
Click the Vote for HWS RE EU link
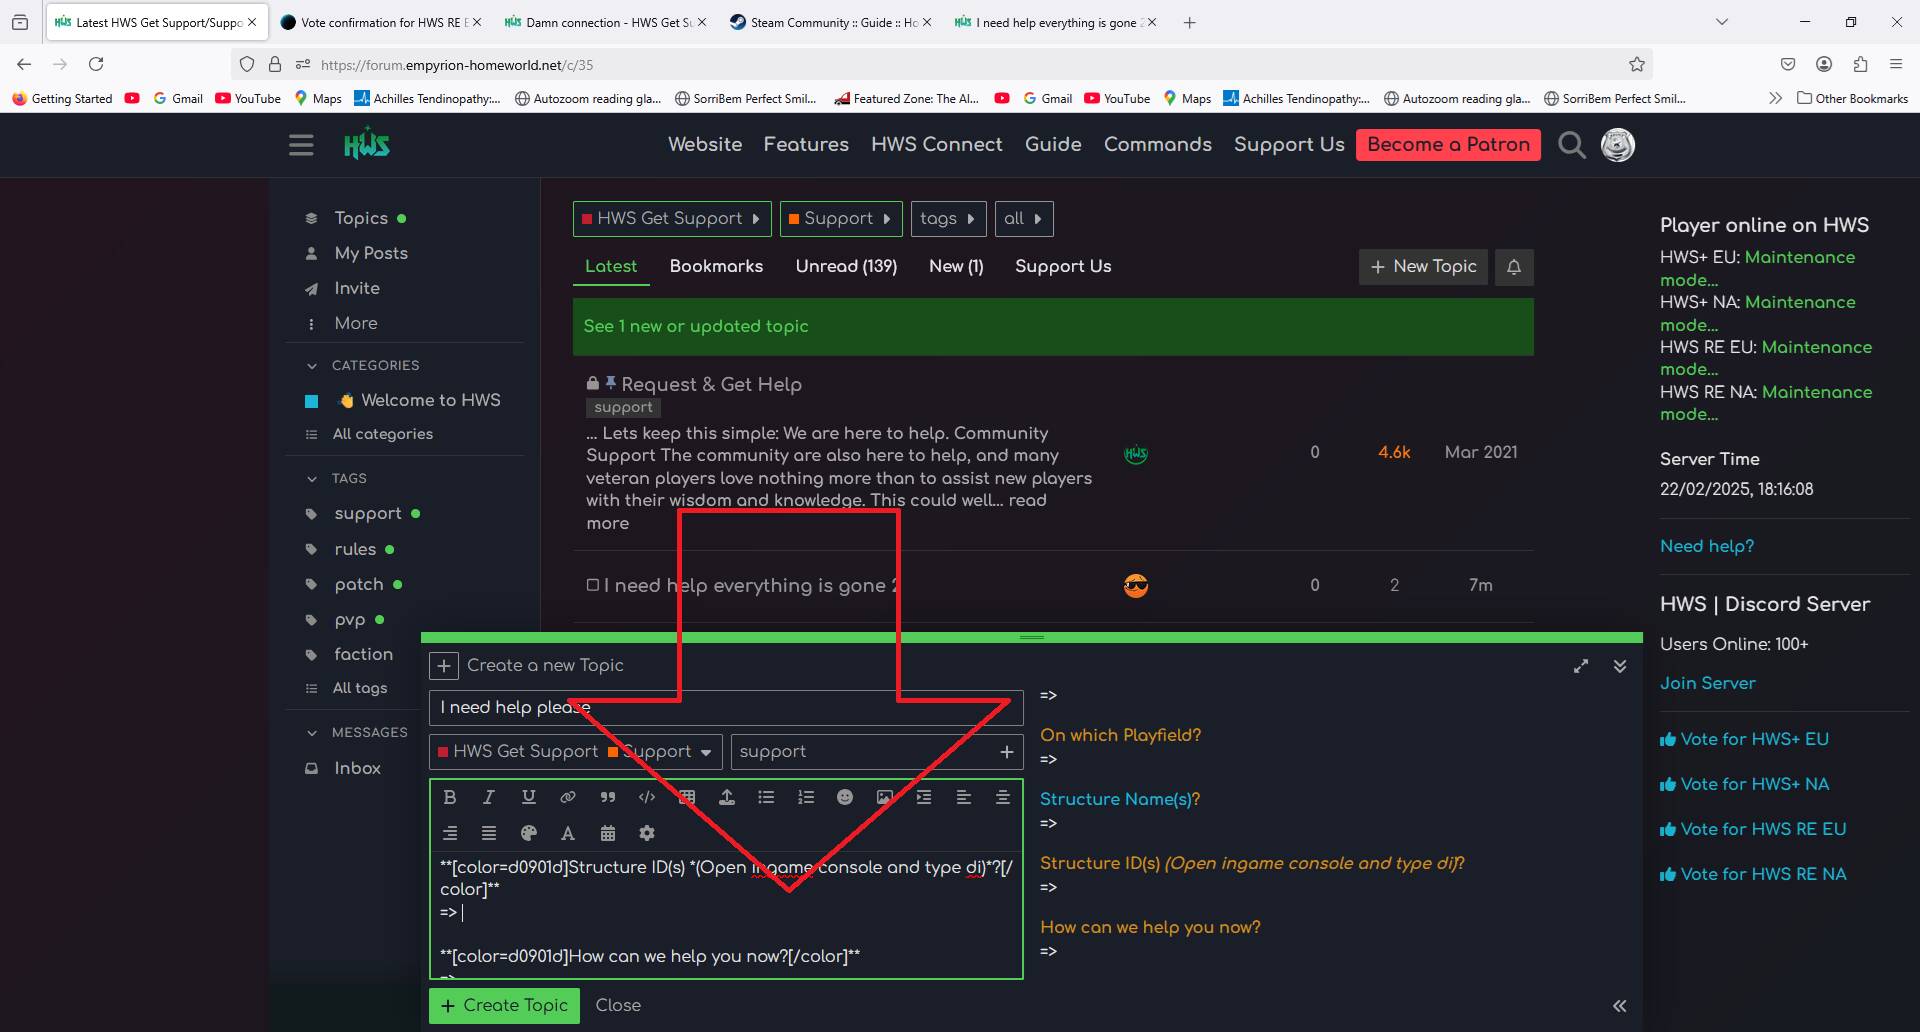pos(1753,829)
